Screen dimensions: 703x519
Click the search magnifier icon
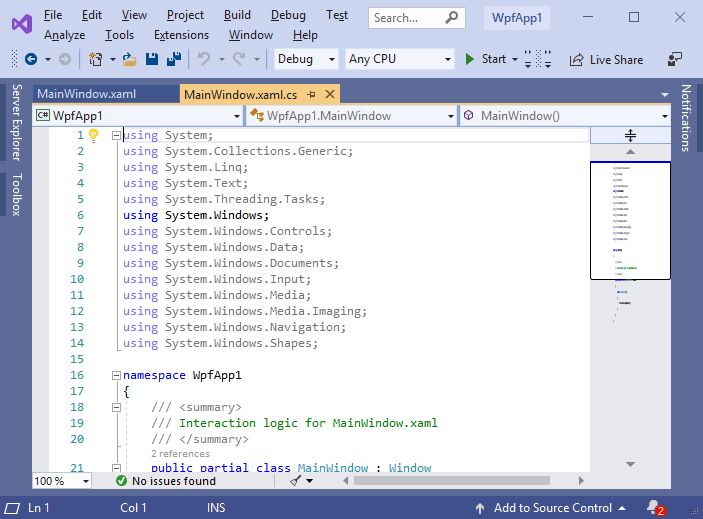pyautogui.click(x=452, y=17)
